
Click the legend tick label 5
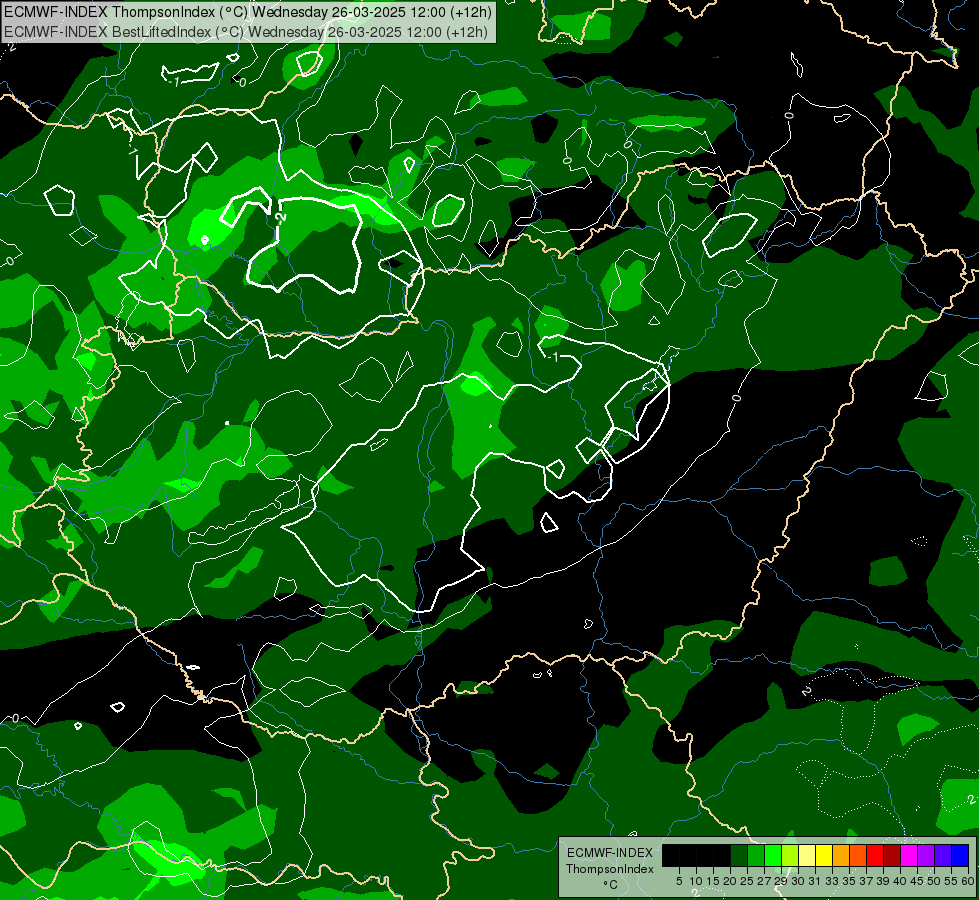point(679,881)
